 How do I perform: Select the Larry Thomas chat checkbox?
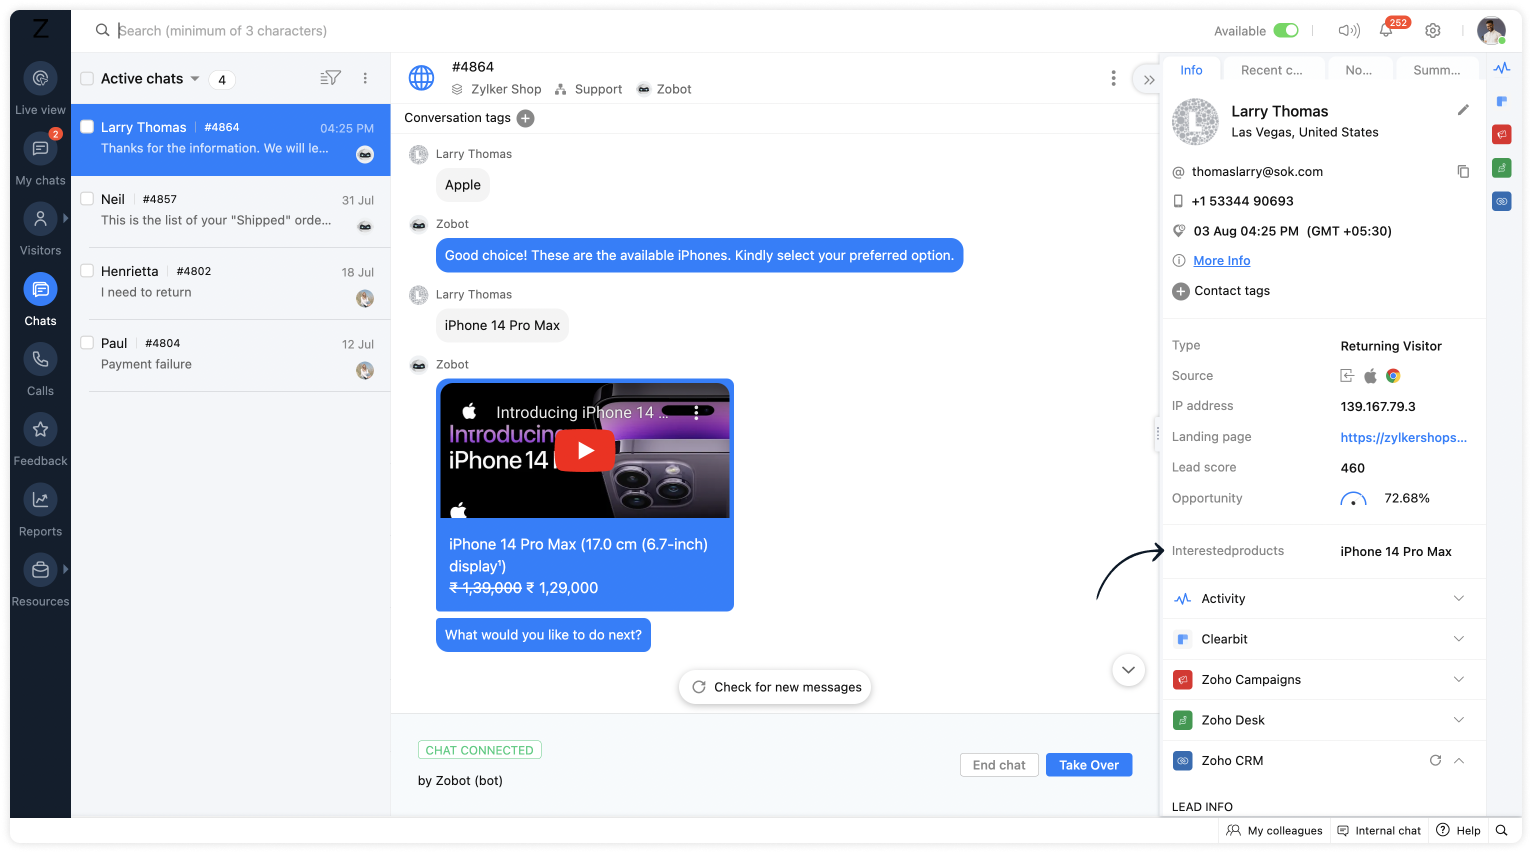coord(87,127)
